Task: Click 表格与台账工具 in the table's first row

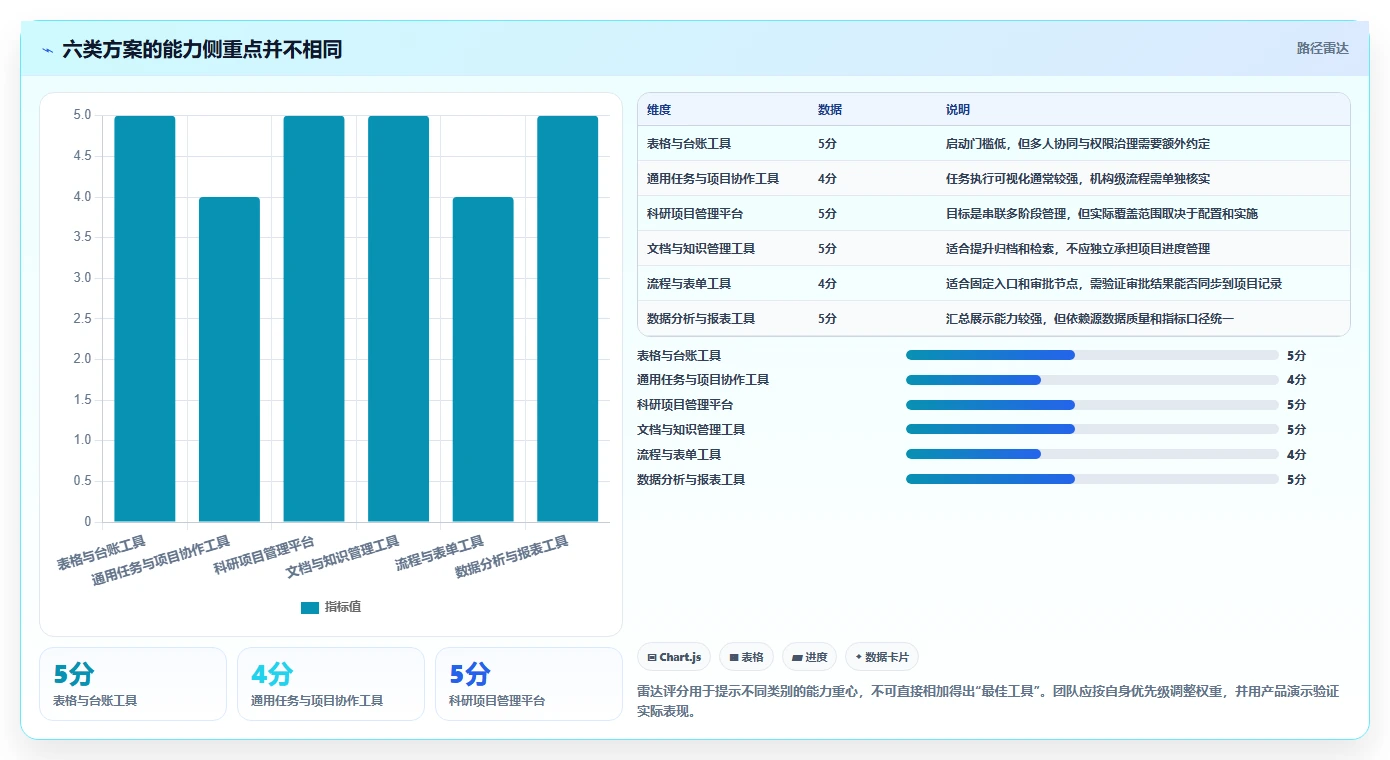Action: click(x=689, y=144)
